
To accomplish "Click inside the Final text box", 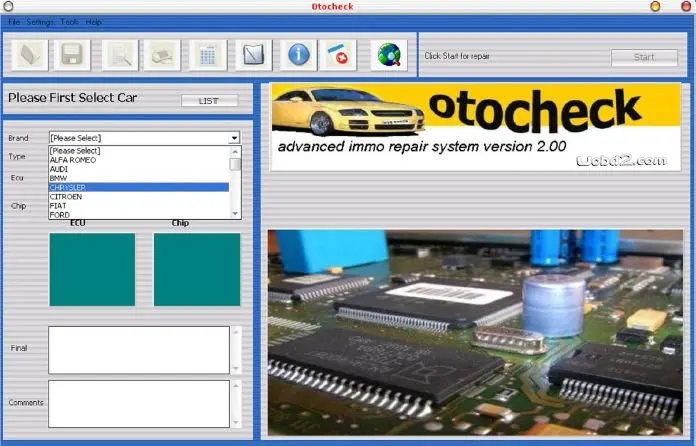I will [139, 350].
